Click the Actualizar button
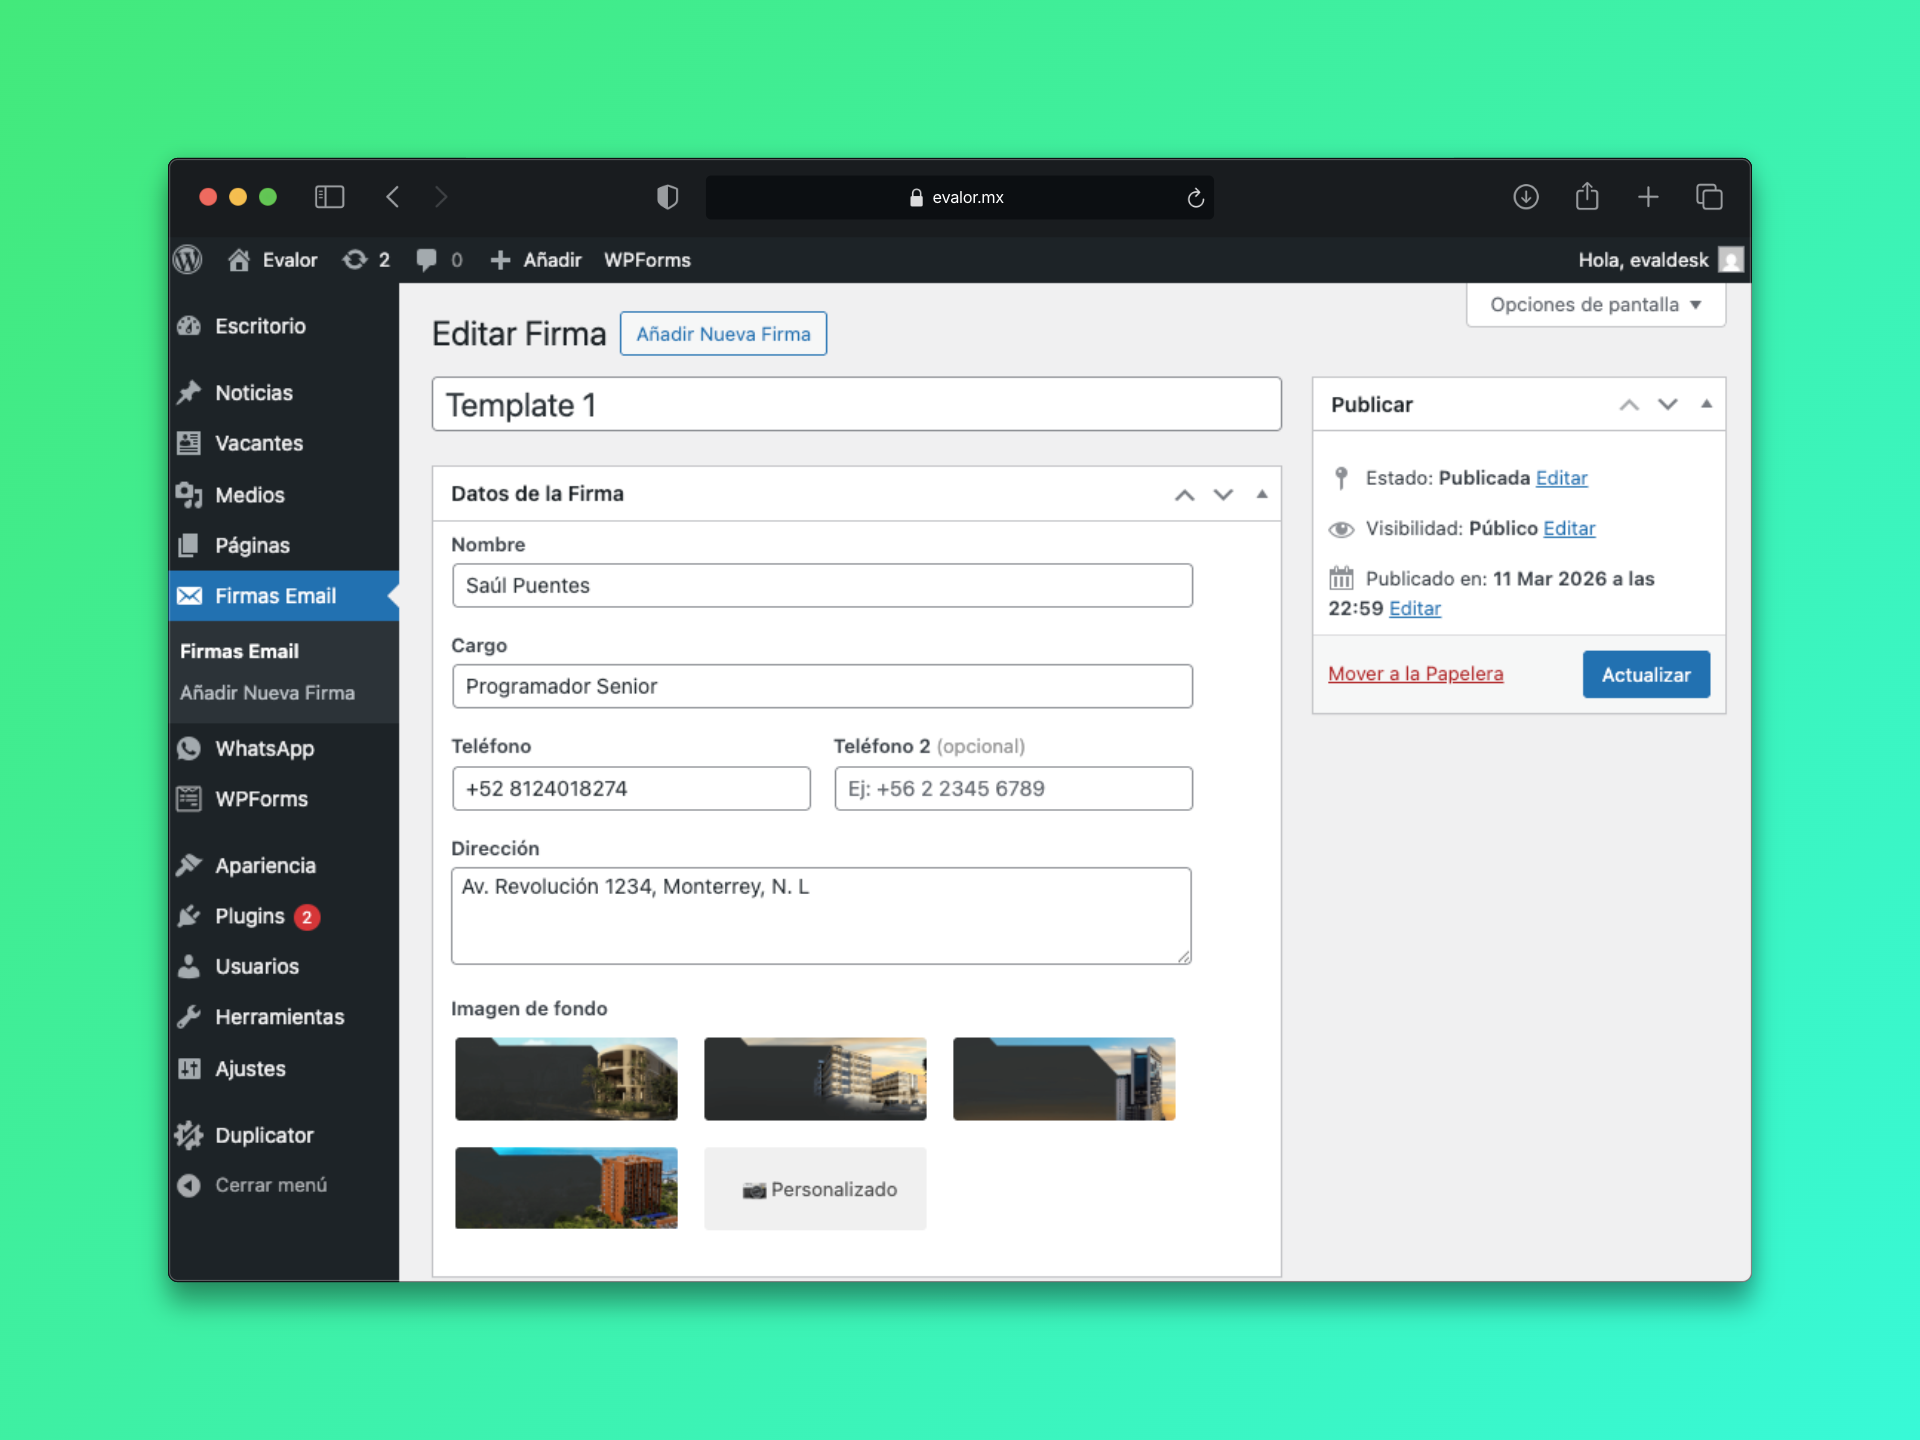 (x=1645, y=674)
